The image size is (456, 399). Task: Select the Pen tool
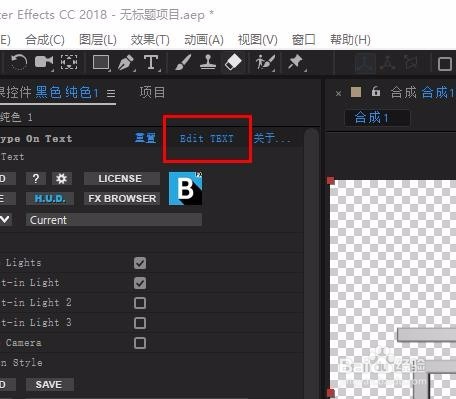[126, 62]
